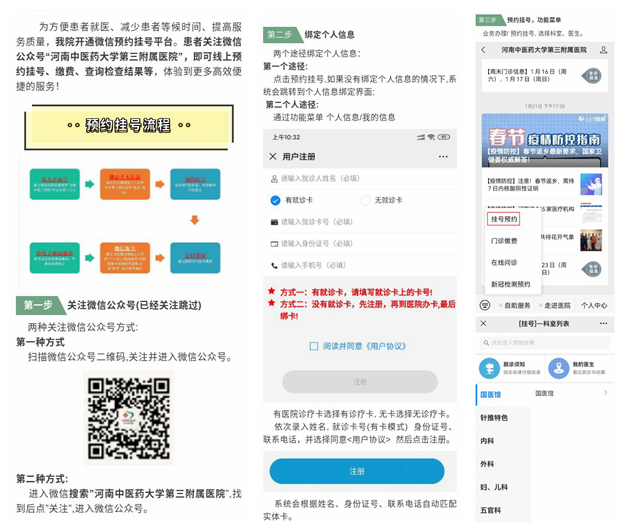
Task: Select the 无就诊卡 radio option
Action: click(x=365, y=200)
